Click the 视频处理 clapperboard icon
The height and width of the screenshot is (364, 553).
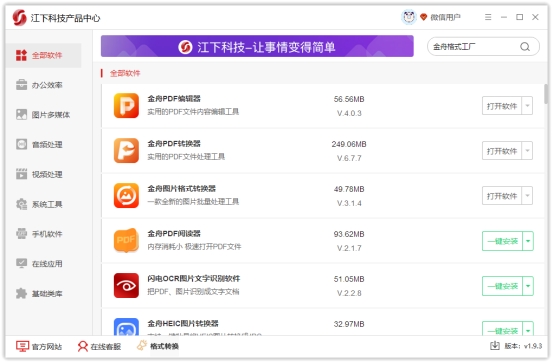(21, 174)
